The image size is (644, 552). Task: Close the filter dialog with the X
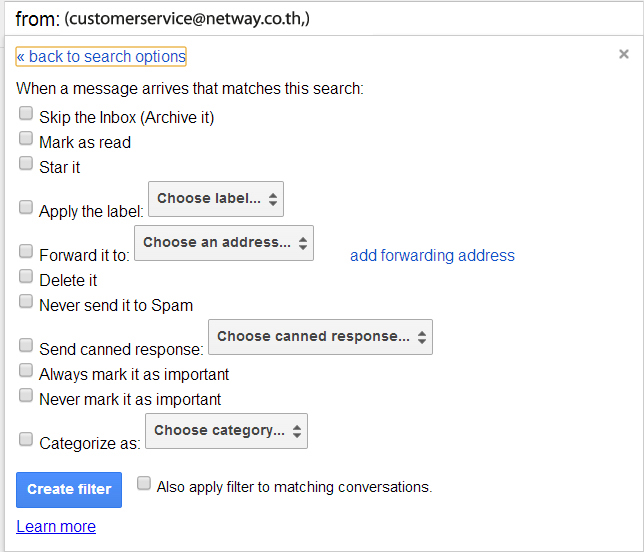tap(623, 55)
